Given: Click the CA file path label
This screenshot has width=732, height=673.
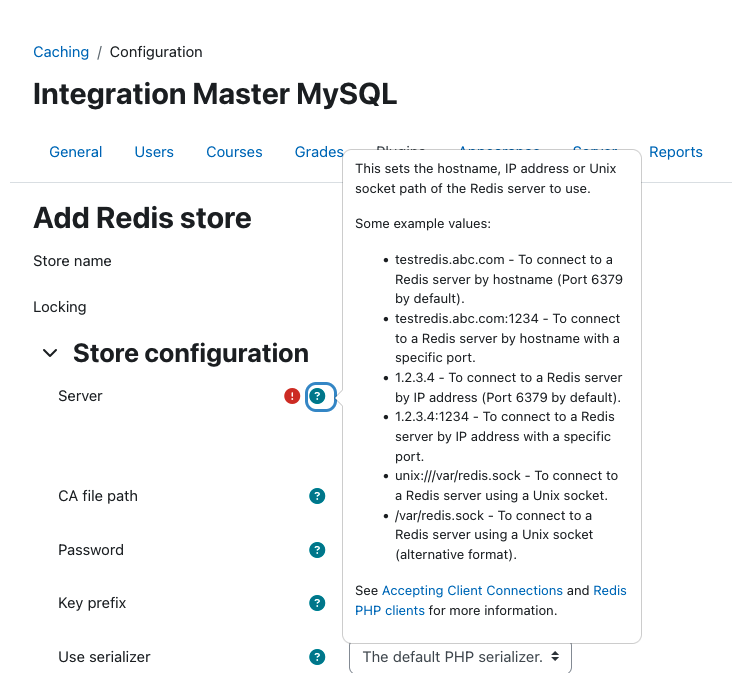Looking at the screenshot, I should [98, 496].
